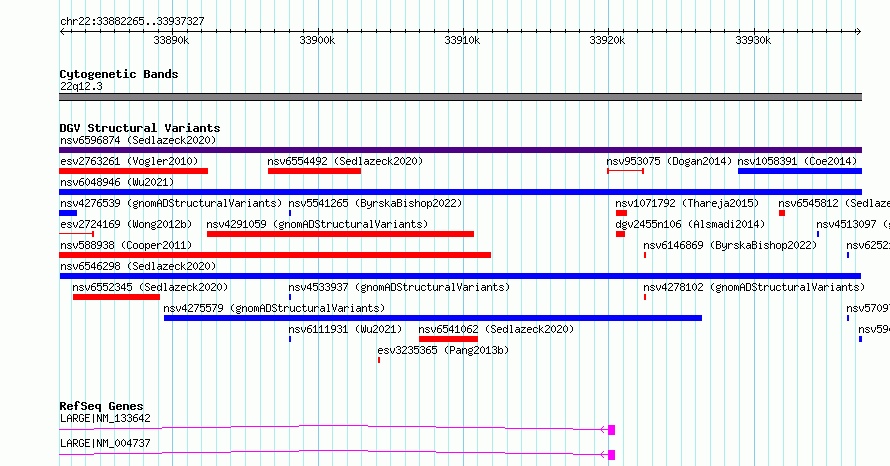Click the DGV Structural Variants track title
This screenshot has width=890, height=466.
140,128
